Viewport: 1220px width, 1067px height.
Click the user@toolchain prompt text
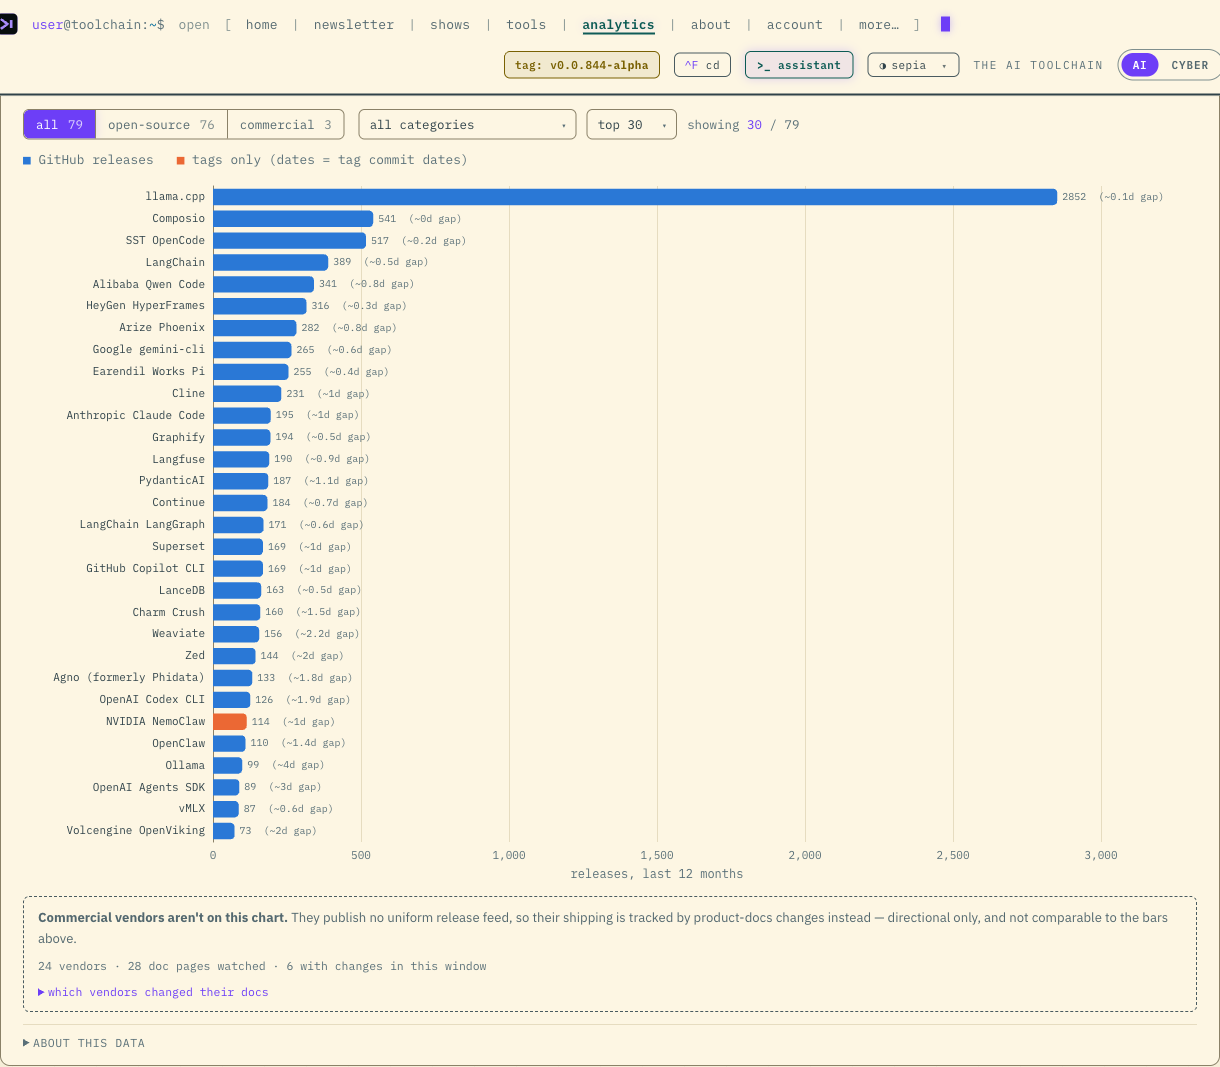tap(98, 25)
